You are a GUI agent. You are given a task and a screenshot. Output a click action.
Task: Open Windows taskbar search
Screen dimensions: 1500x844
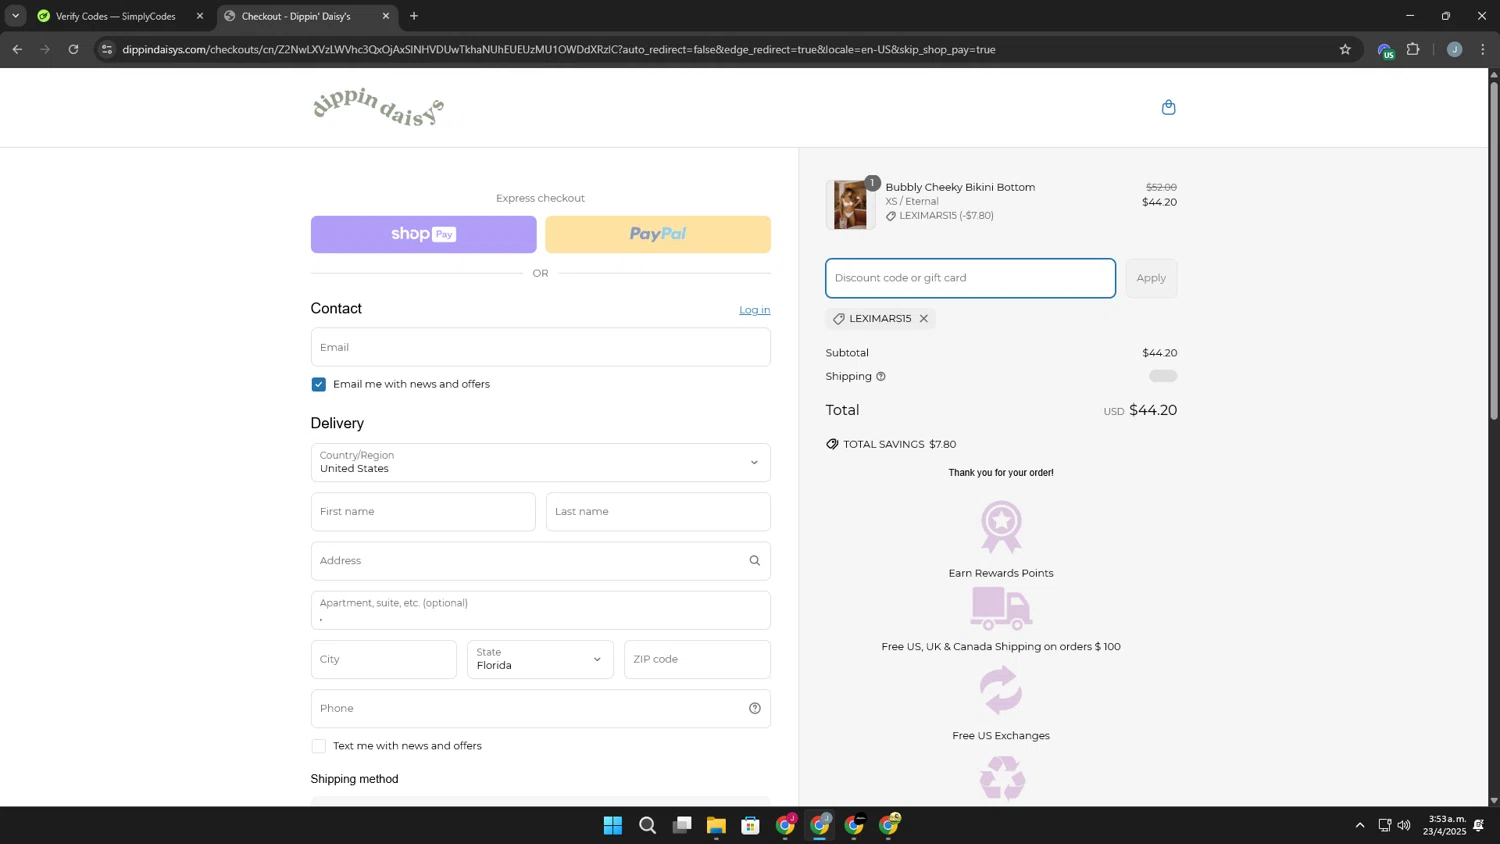tap(648, 825)
